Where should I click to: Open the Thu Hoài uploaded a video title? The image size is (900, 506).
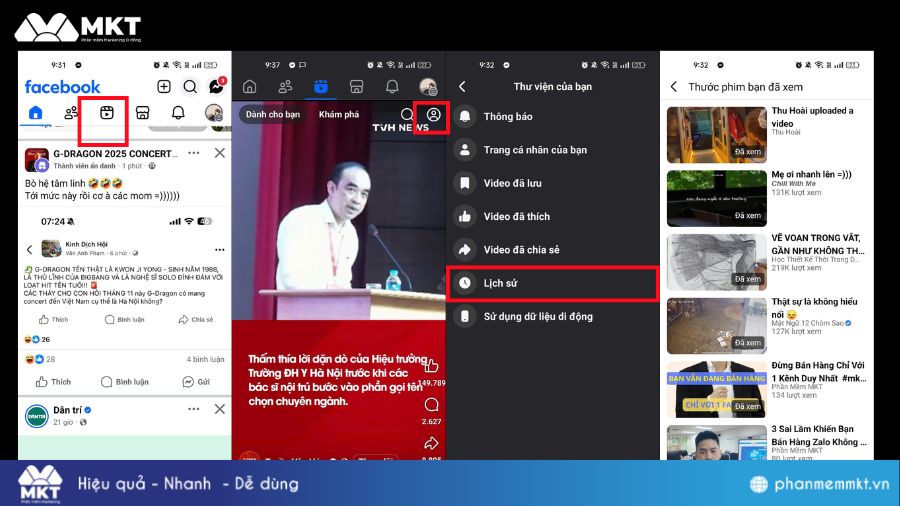(812, 117)
